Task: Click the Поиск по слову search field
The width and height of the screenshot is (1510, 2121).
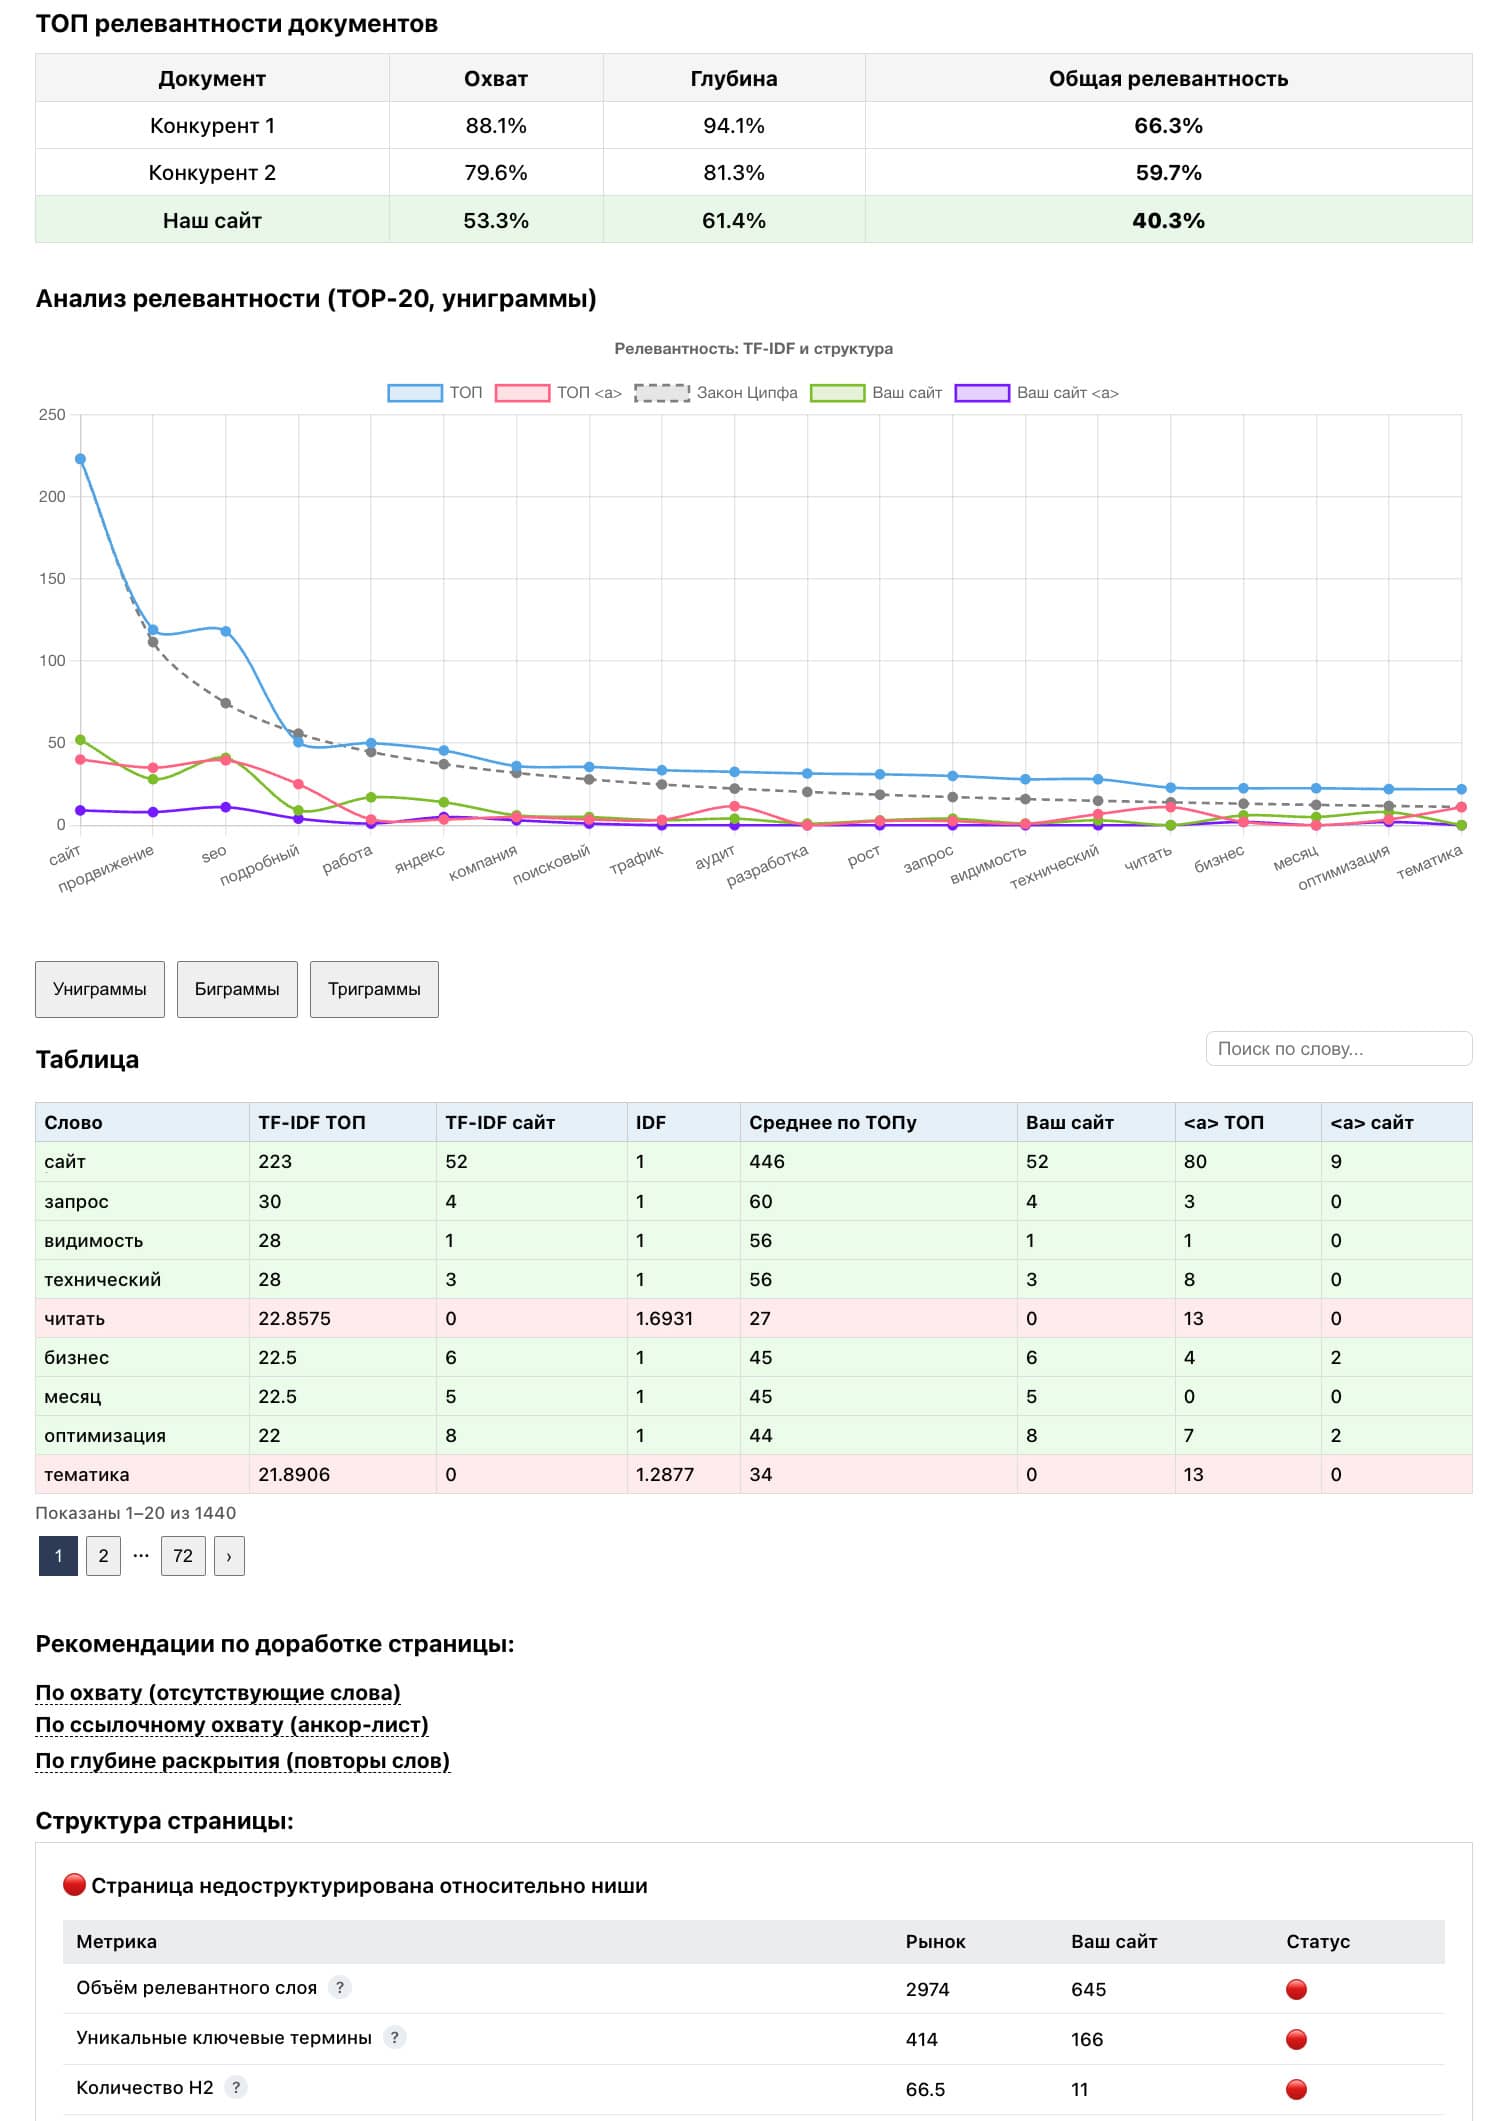Action: coord(1338,1048)
